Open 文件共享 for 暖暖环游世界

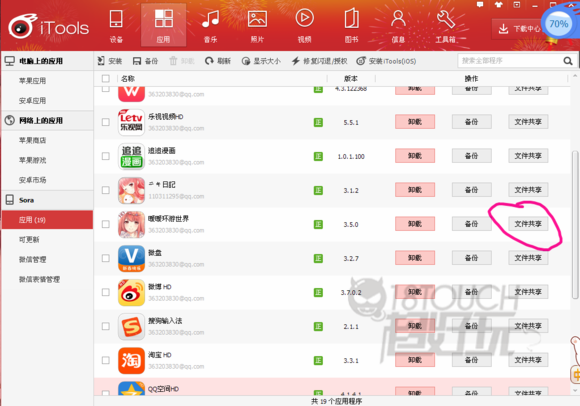tap(528, 224)
